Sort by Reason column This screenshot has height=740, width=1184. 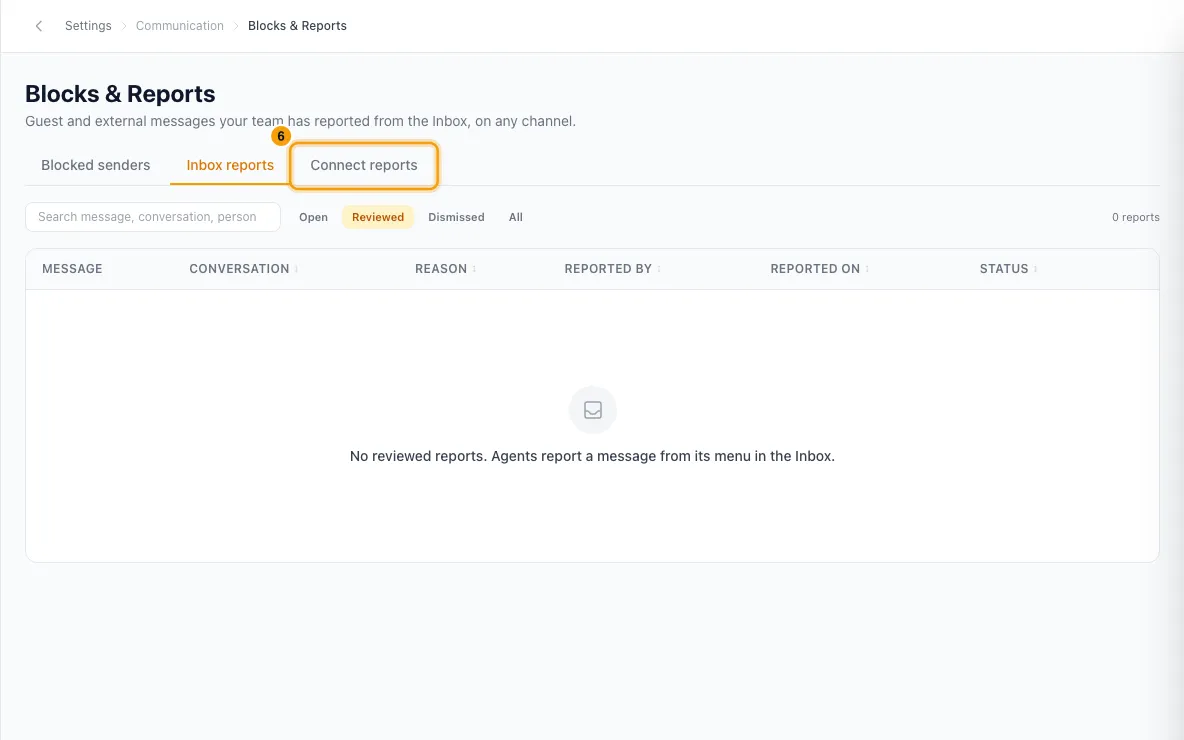pos(445,269)
